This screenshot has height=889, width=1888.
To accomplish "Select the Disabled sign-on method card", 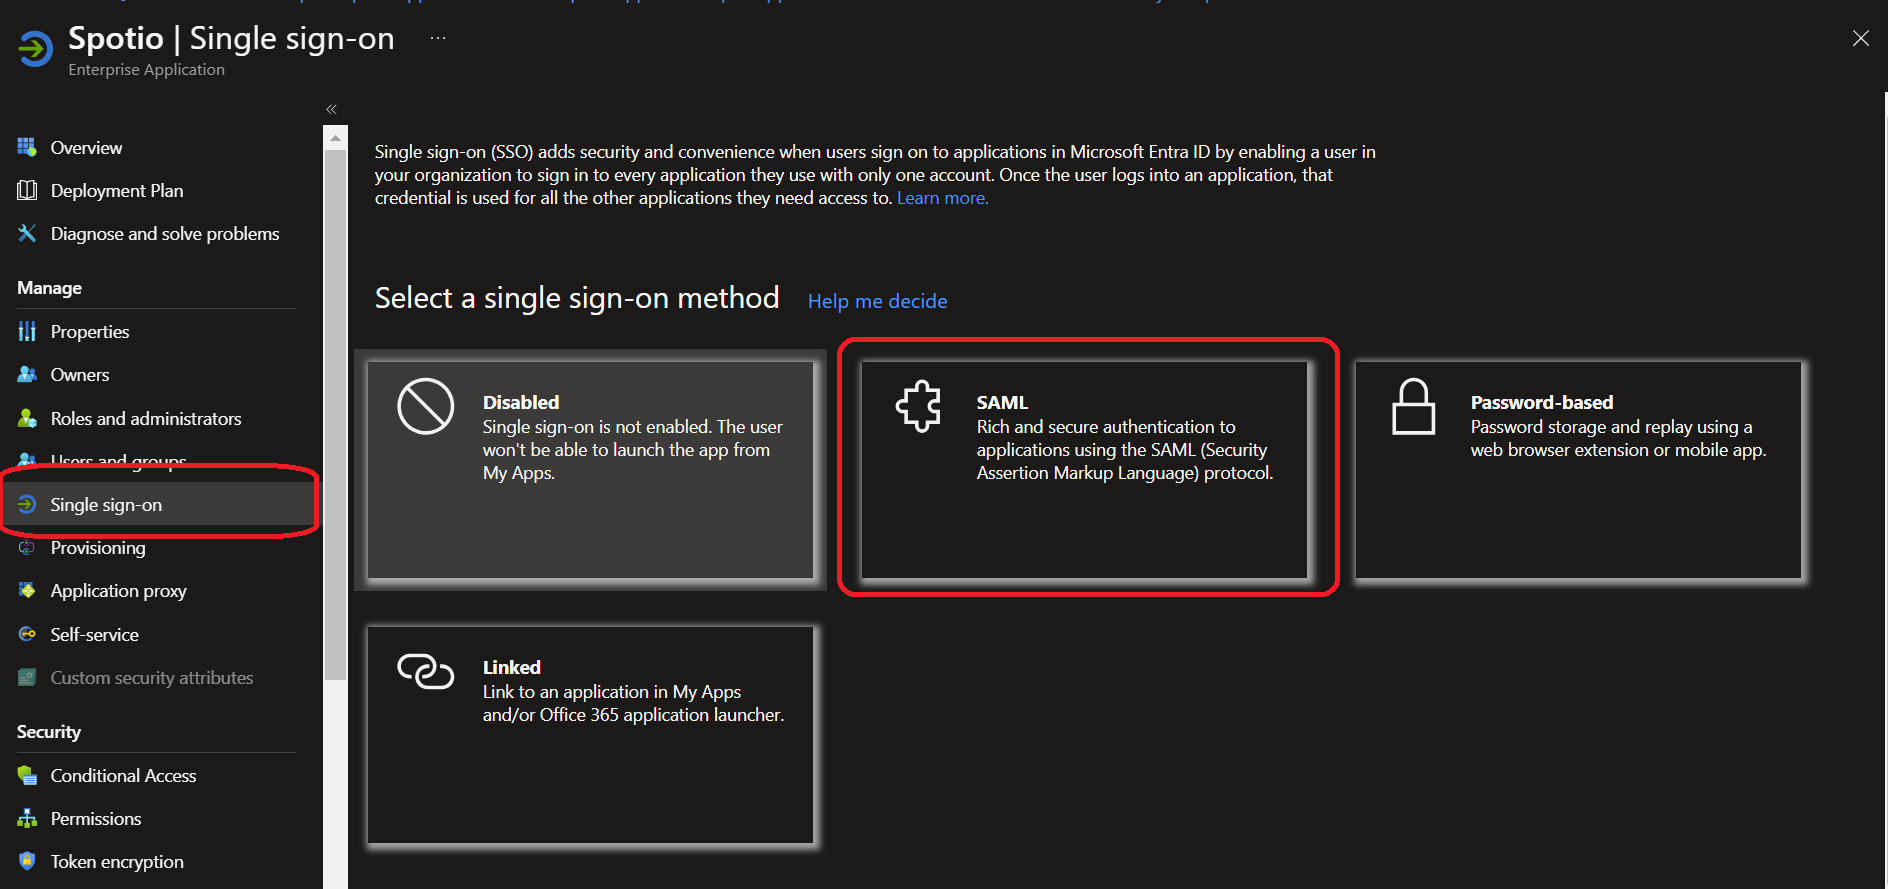I will pyautogui.click(x=590, y=470).
